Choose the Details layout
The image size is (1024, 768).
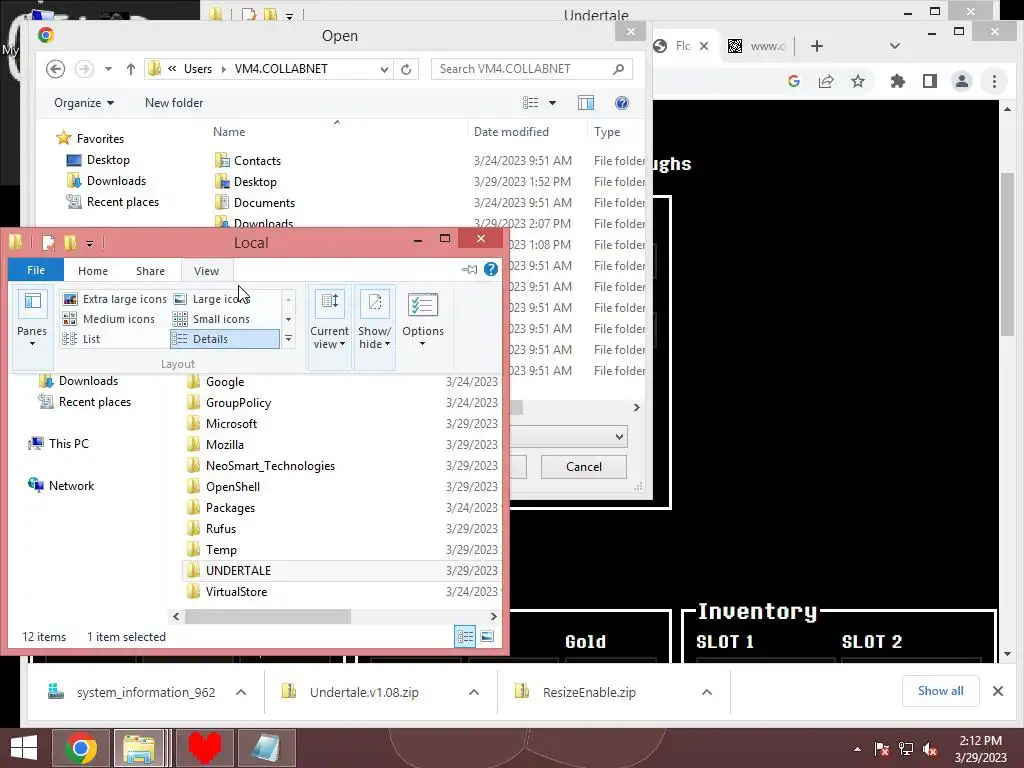pyautogui.click(x=225, y=339)
